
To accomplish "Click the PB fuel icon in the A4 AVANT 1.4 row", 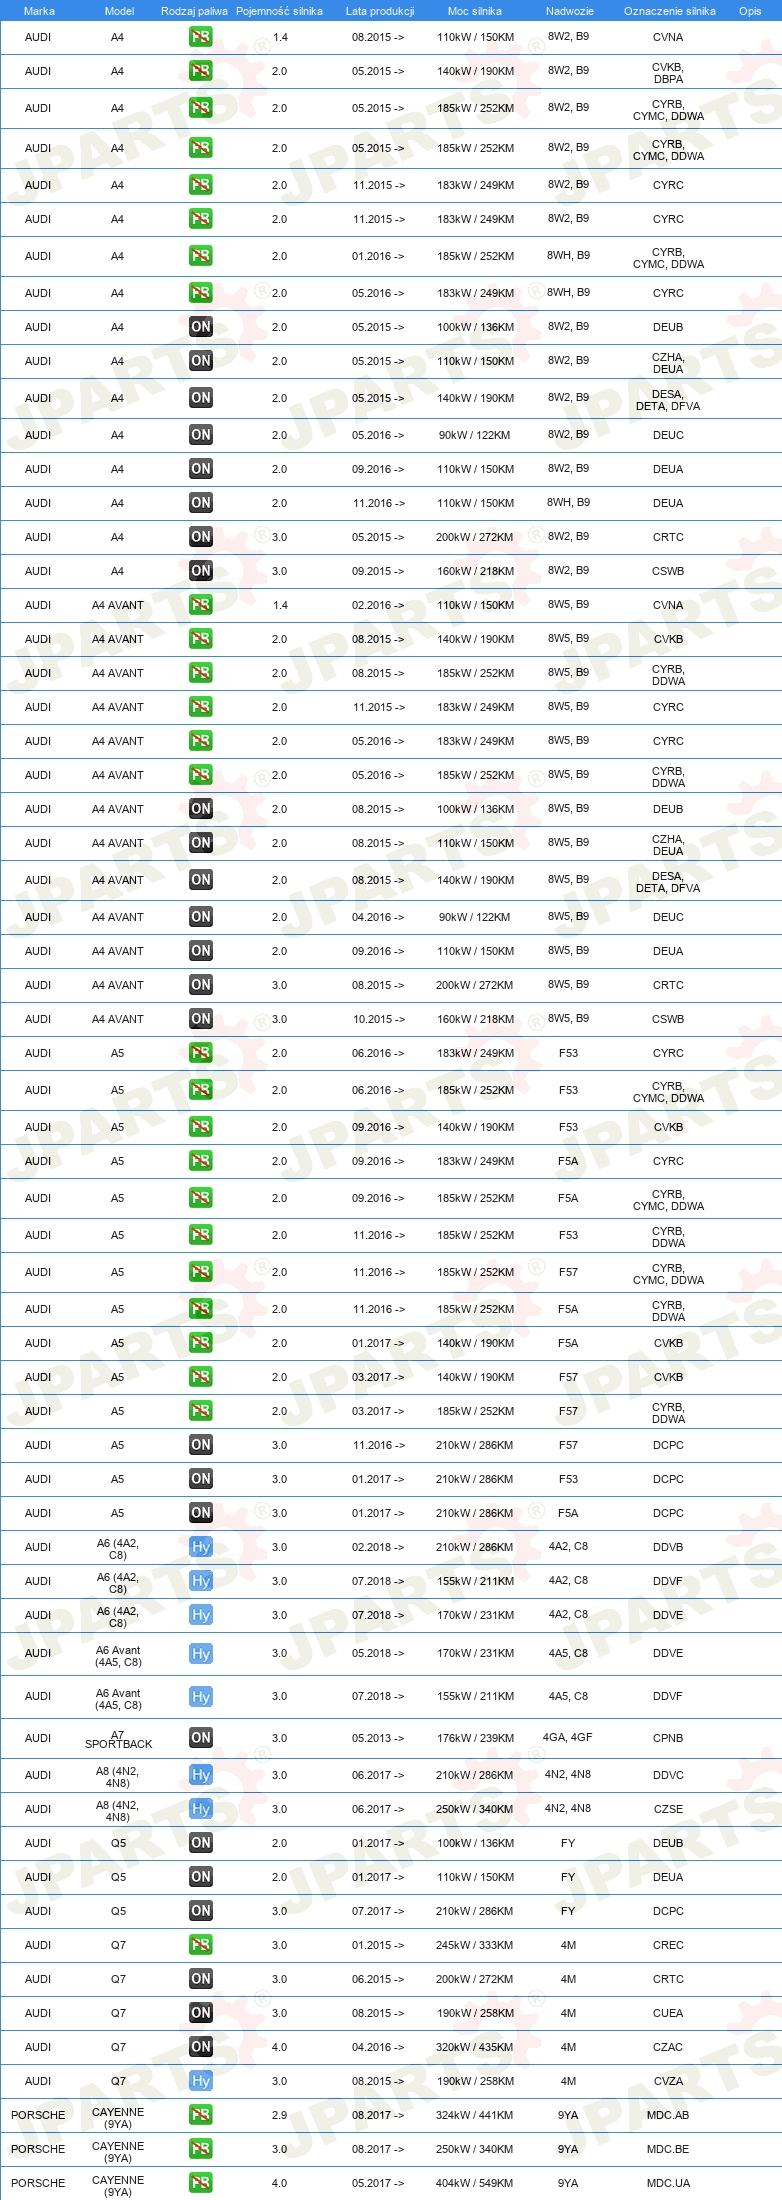I will tap(201, 605).
